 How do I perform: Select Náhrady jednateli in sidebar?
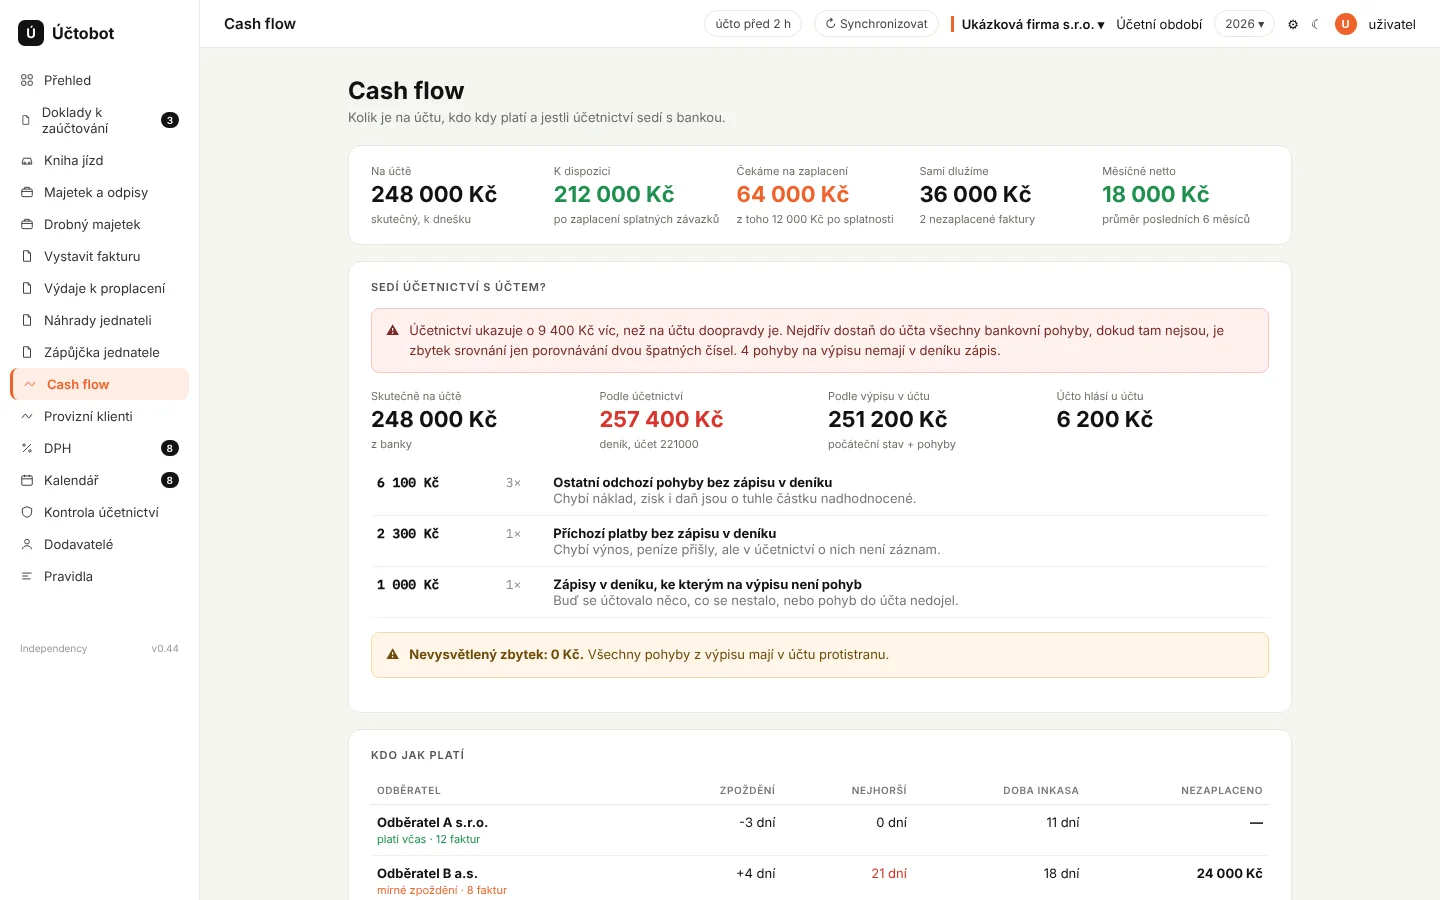[x=99, y=320]
